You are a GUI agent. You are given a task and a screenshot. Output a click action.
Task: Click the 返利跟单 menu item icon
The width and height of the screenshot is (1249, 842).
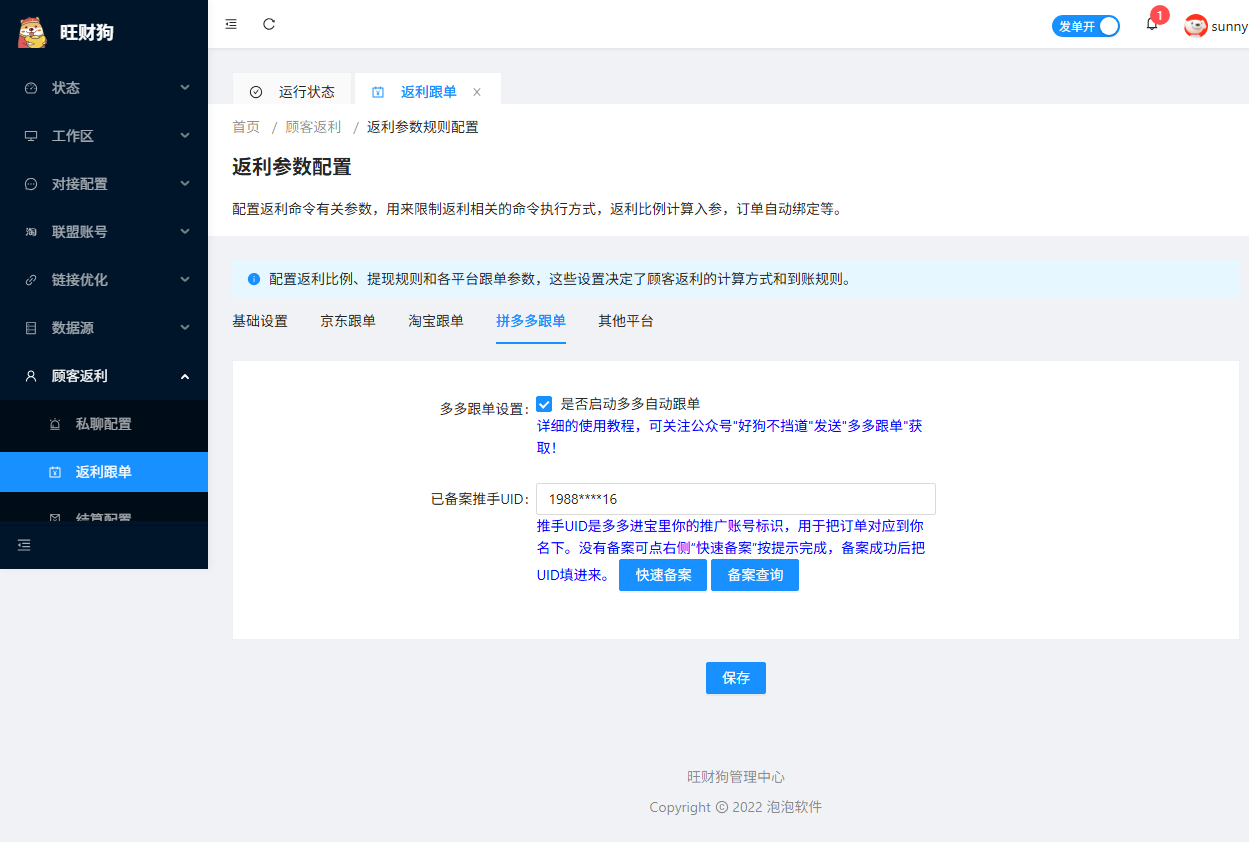(x=55, y=472)
